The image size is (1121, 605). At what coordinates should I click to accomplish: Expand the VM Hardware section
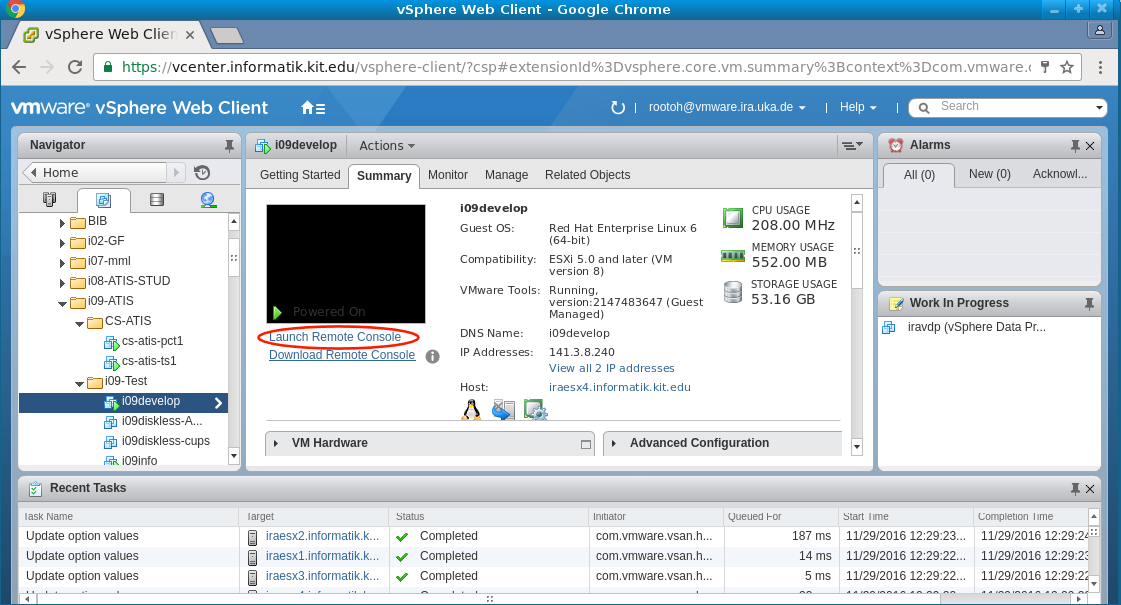pyautogui.click(x=276, y=443)
